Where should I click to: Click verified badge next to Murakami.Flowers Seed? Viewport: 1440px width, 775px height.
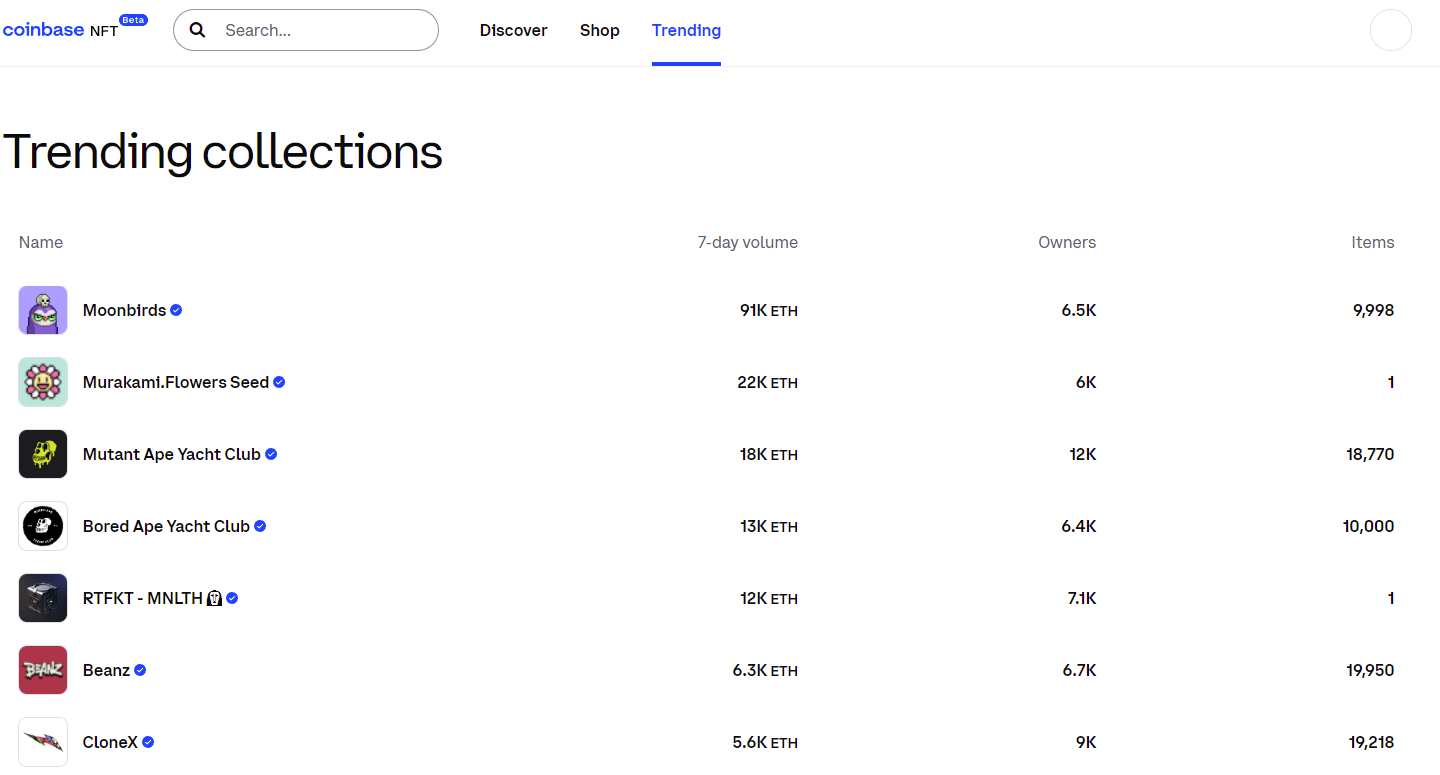pyautogui.click(x=279, y=382)
